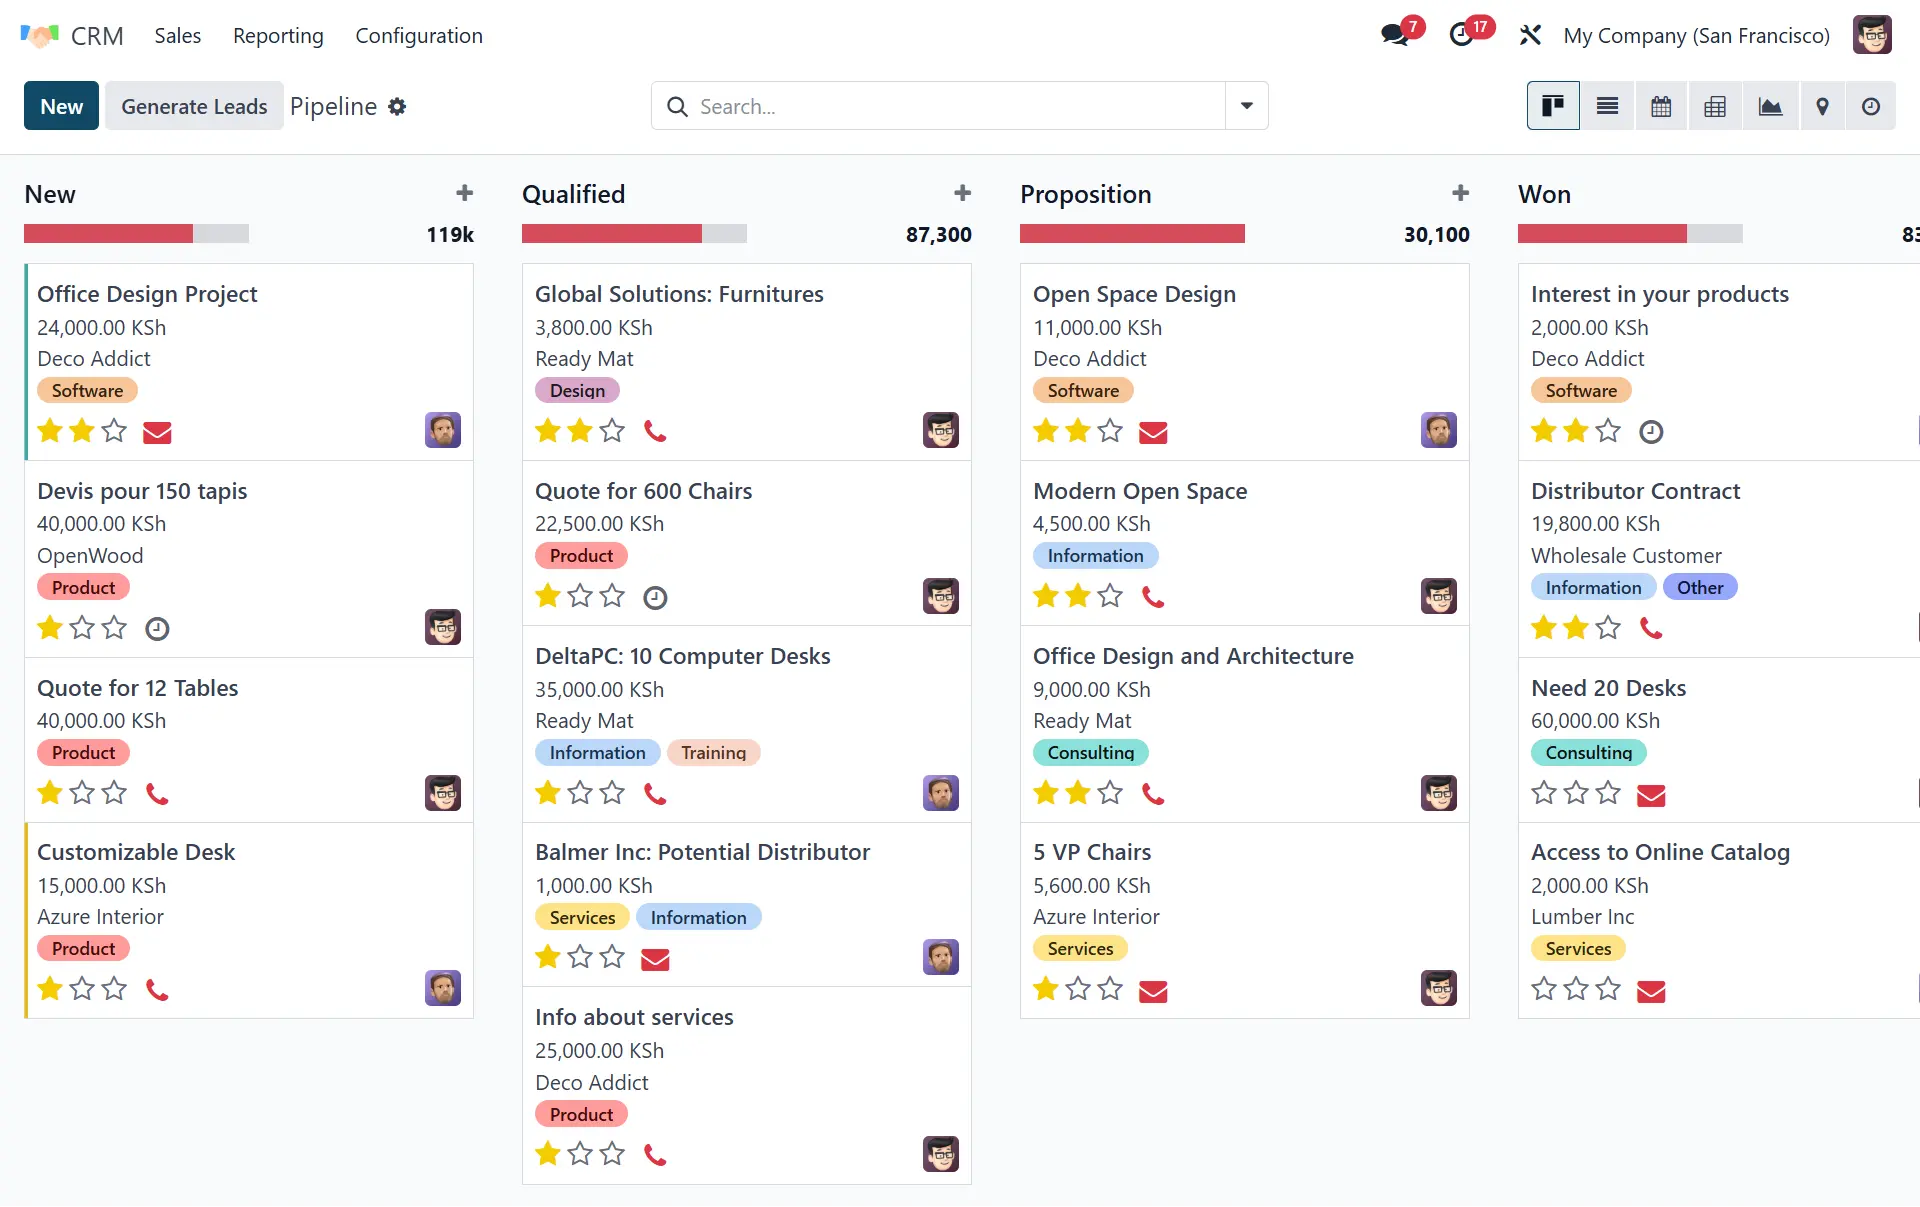1920x1207 pixels.
Task: Click the Generate Leads button
Action: point(194,106)
